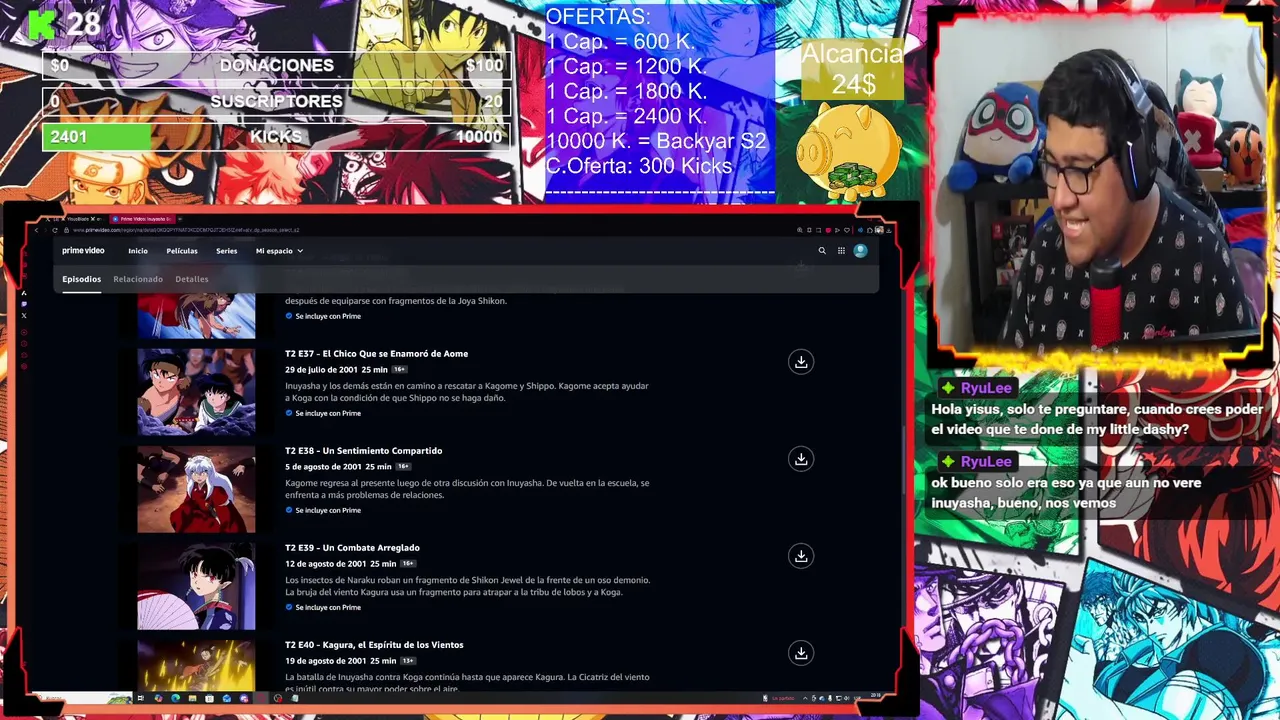Switch to the Detalles tab
1280x720 pixels.
(192, 279)
